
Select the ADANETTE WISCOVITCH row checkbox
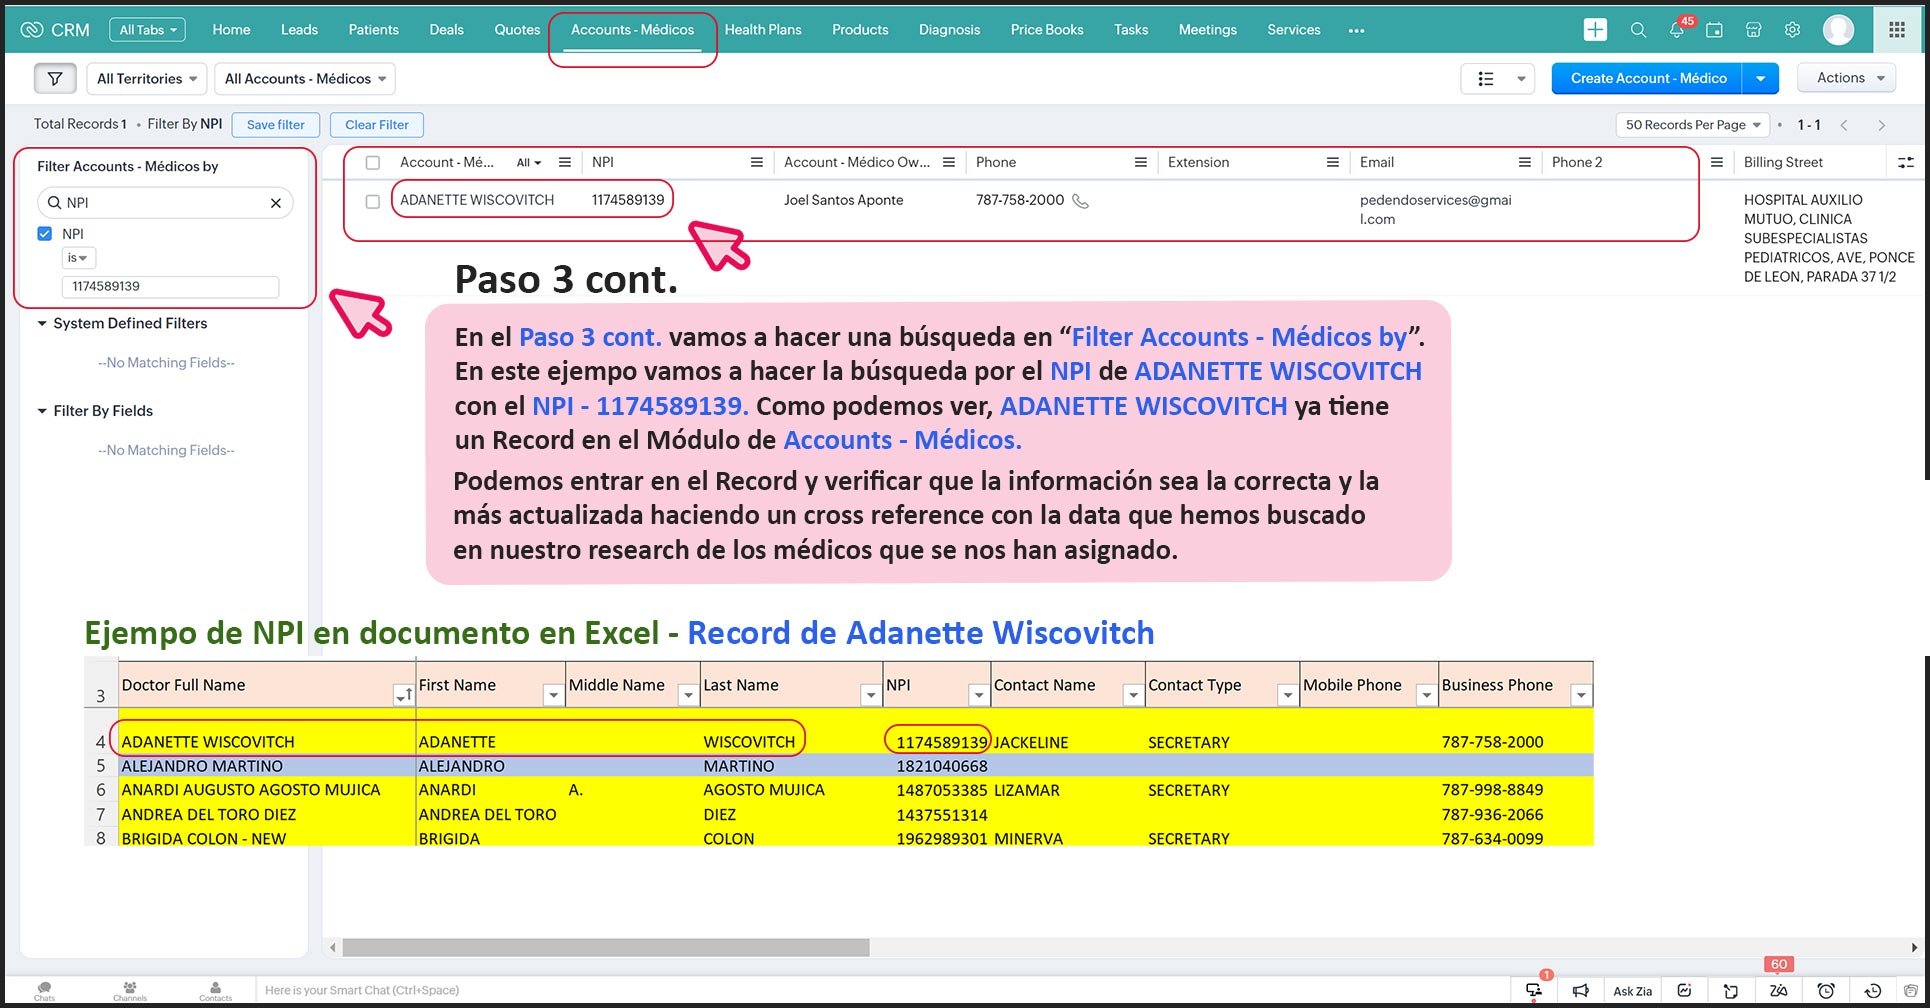point(373,201)
